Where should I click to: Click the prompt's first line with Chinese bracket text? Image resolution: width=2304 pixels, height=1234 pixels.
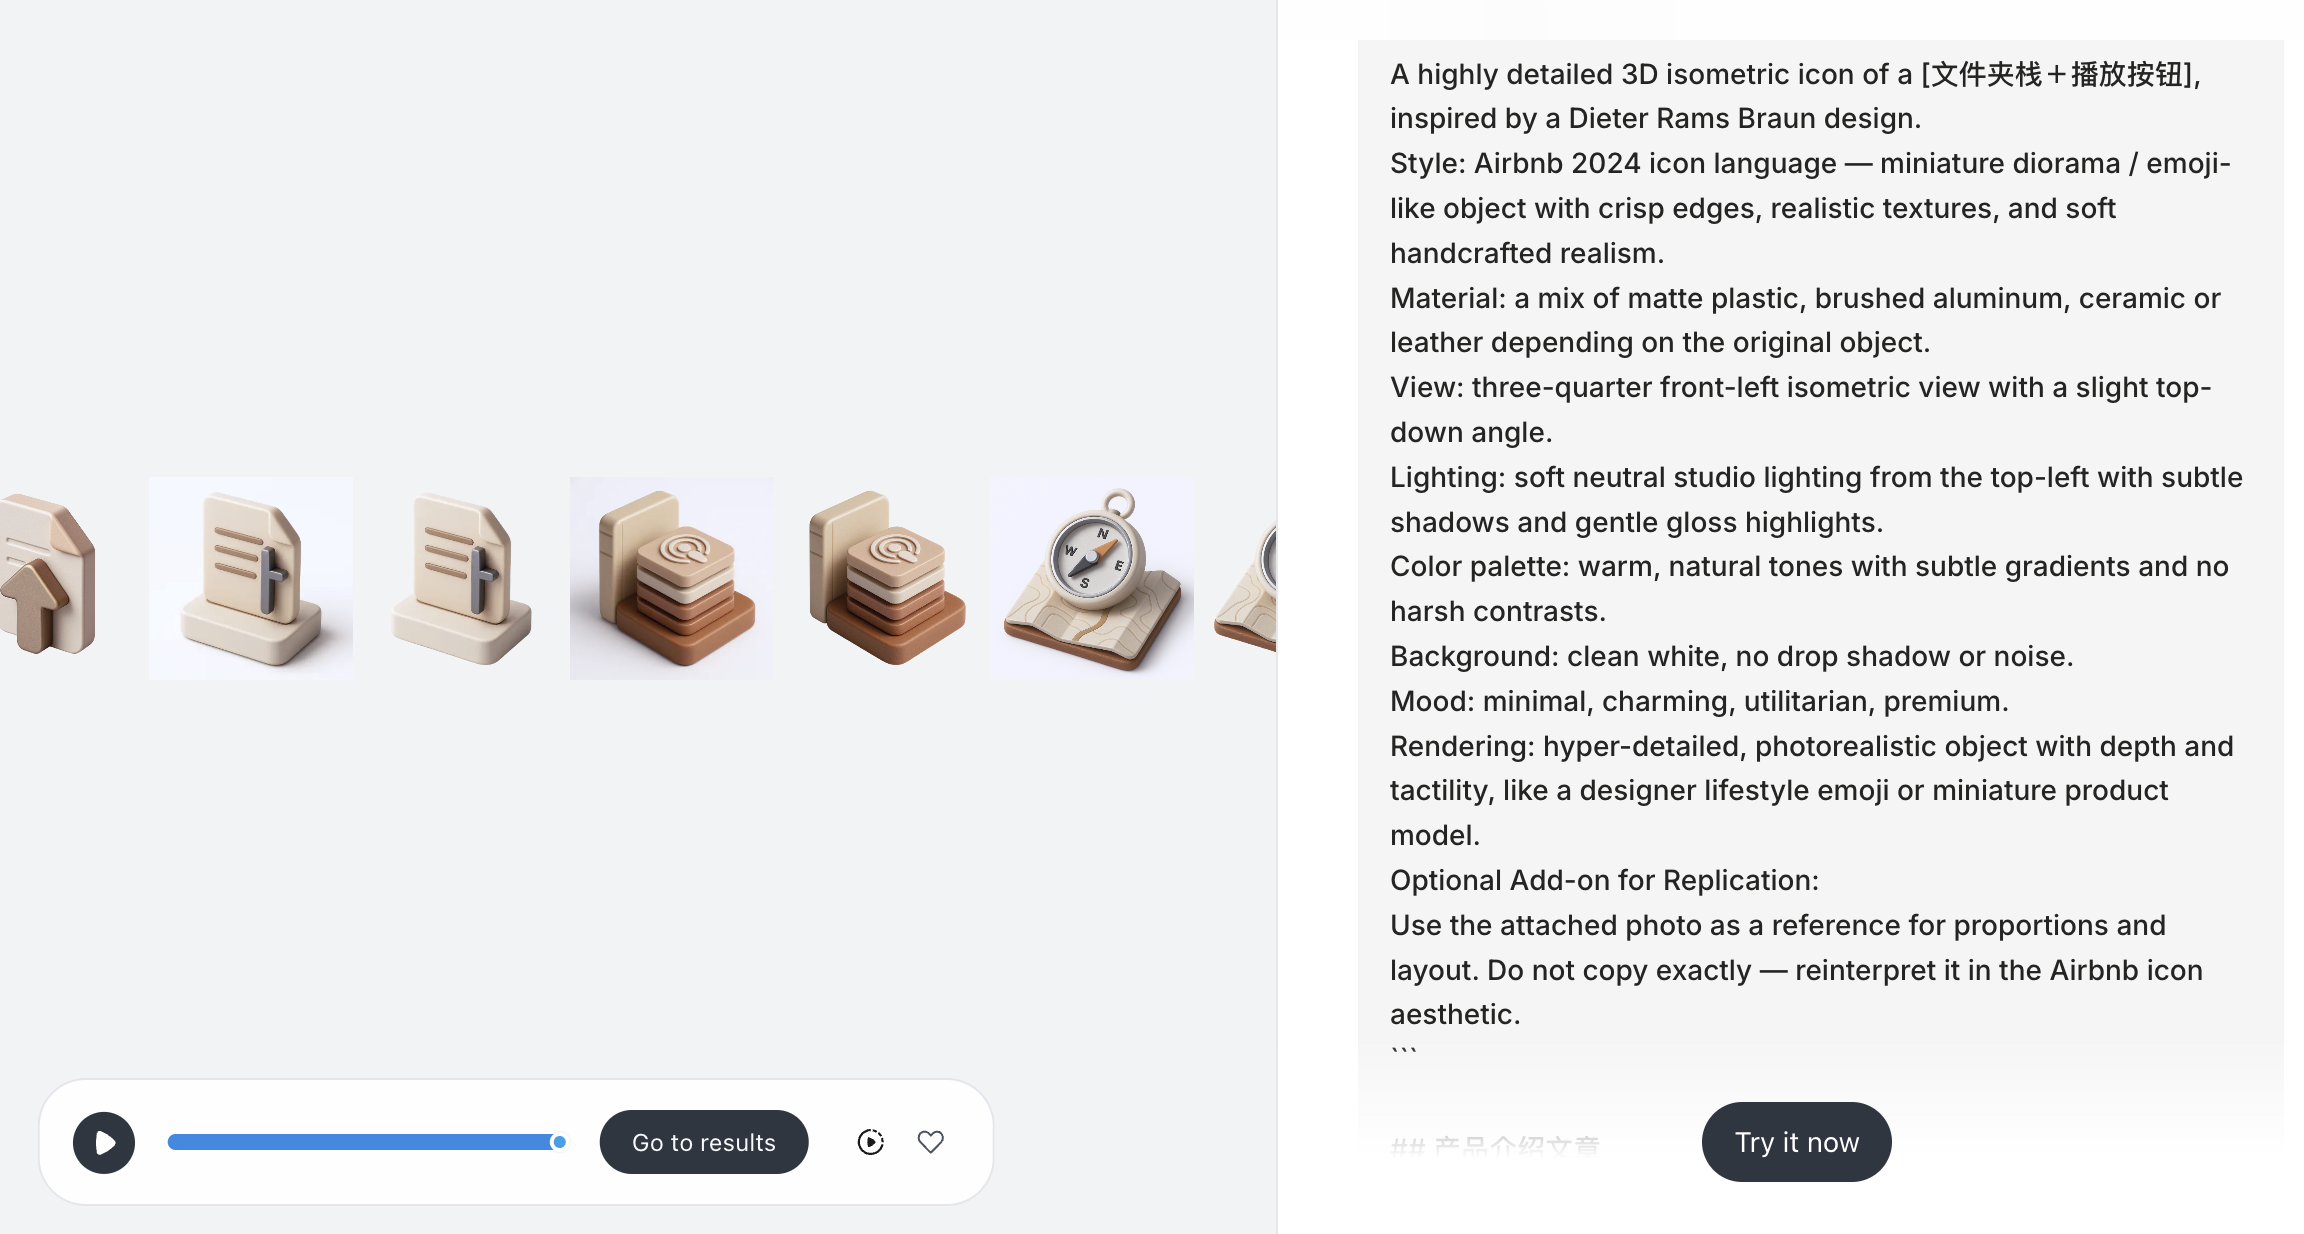click(x=1795, y=74)
